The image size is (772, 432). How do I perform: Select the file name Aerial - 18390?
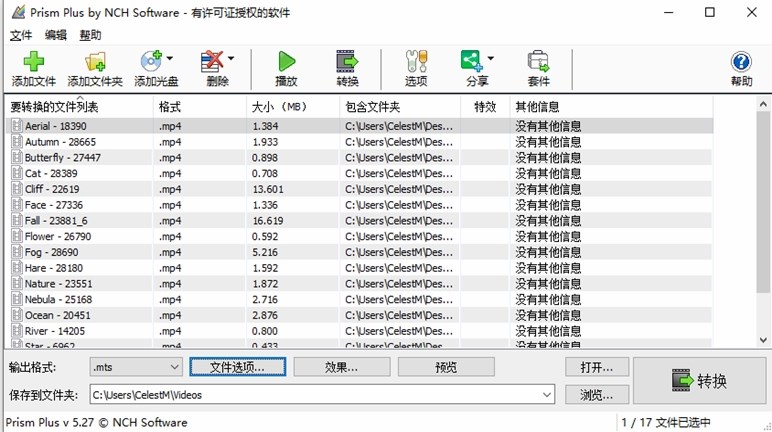click(x=56, y=126)
